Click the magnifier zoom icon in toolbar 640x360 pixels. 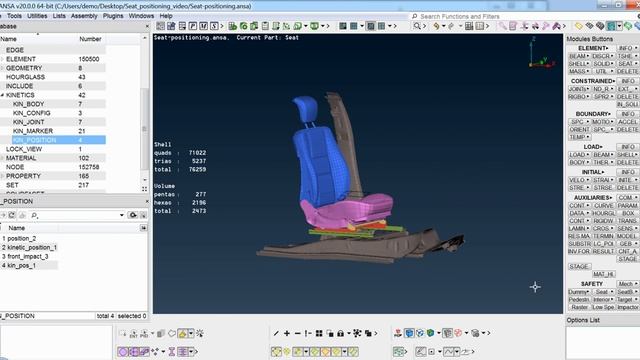[417, 26]
